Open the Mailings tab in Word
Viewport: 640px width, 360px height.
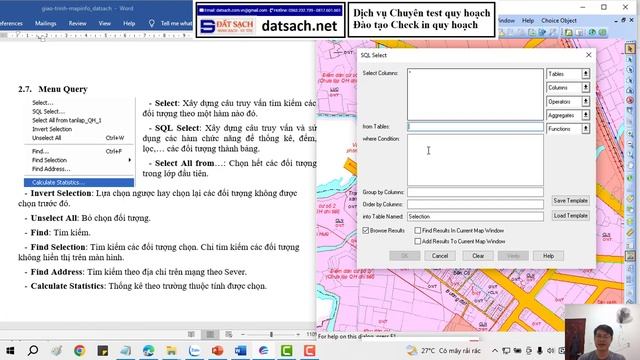[x=46, y=24]
